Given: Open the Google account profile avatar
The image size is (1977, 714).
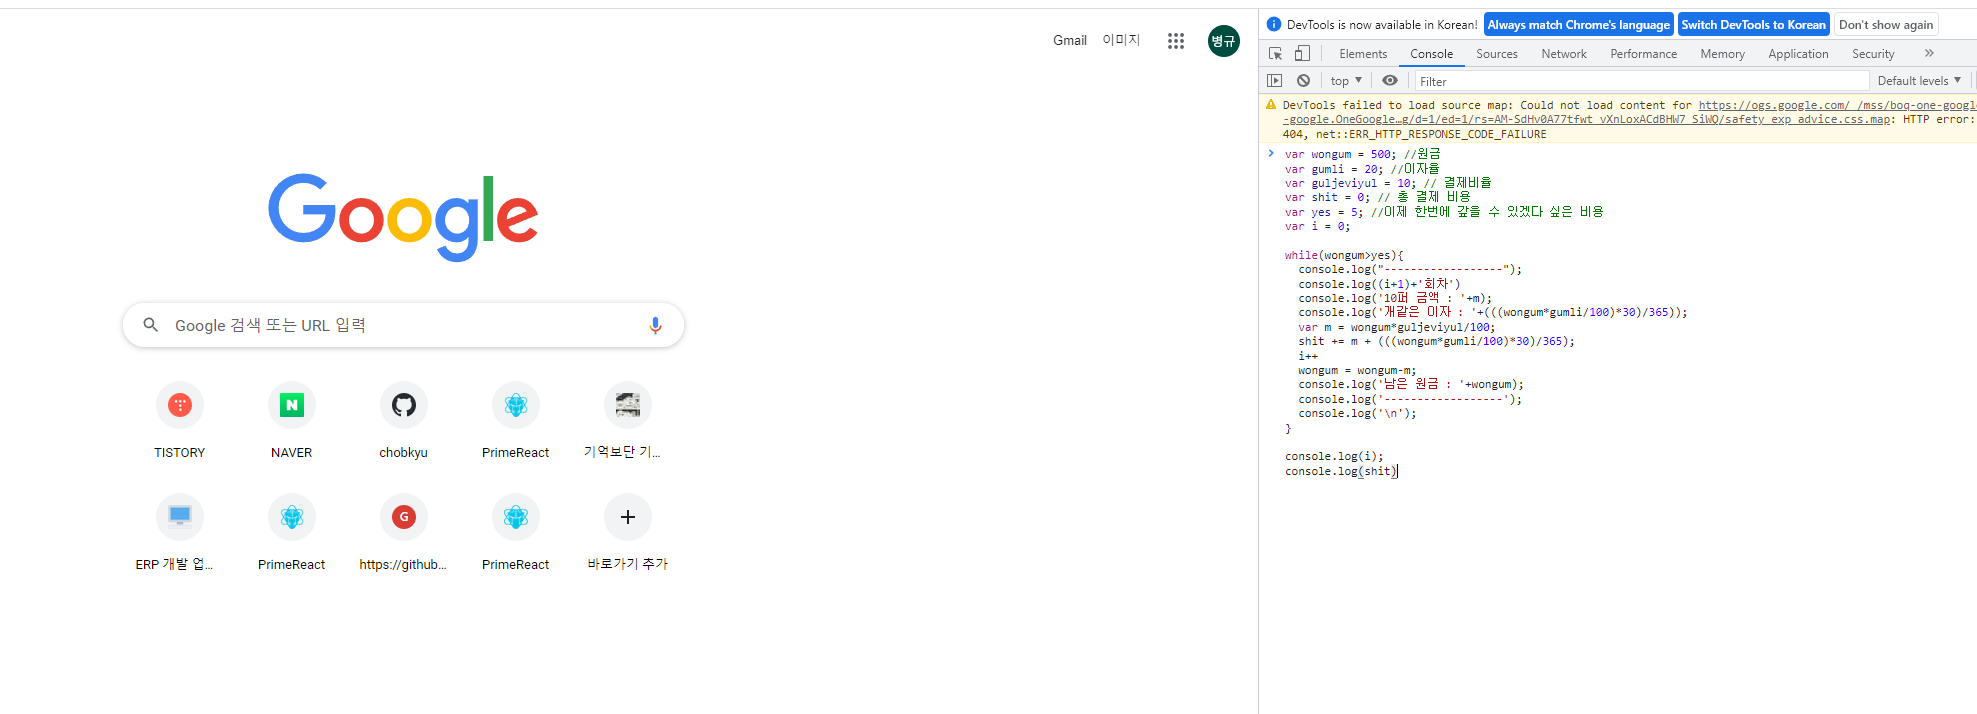Looking at the screenshot, I should [x=1223, y=41].
